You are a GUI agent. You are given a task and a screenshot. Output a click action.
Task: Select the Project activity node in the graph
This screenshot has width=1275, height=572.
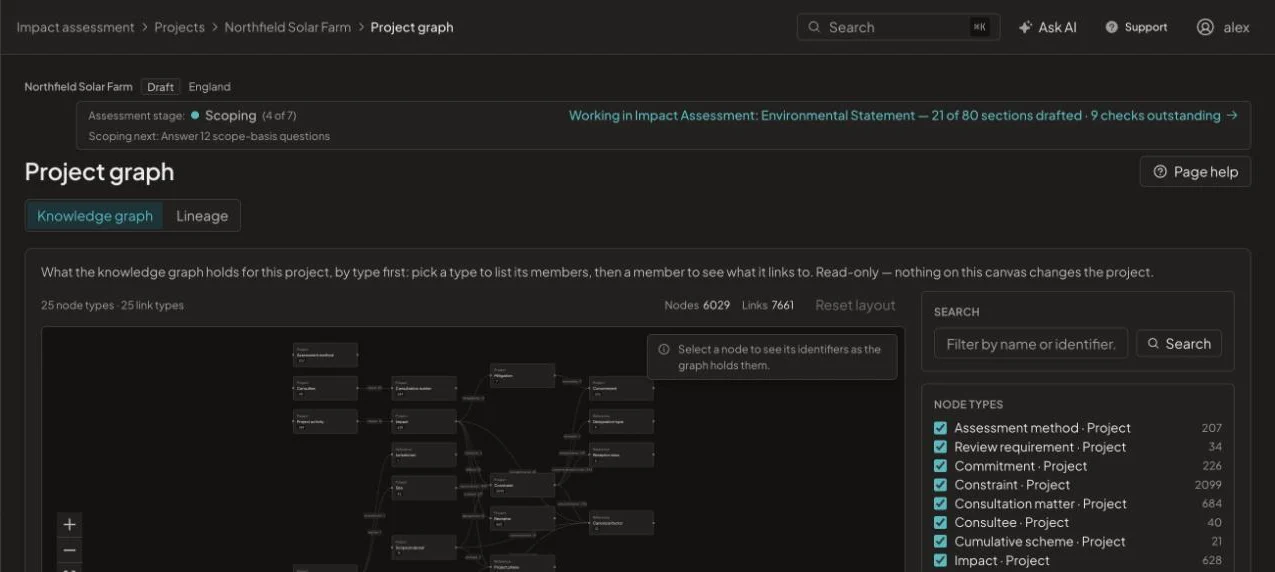[325, 421]
